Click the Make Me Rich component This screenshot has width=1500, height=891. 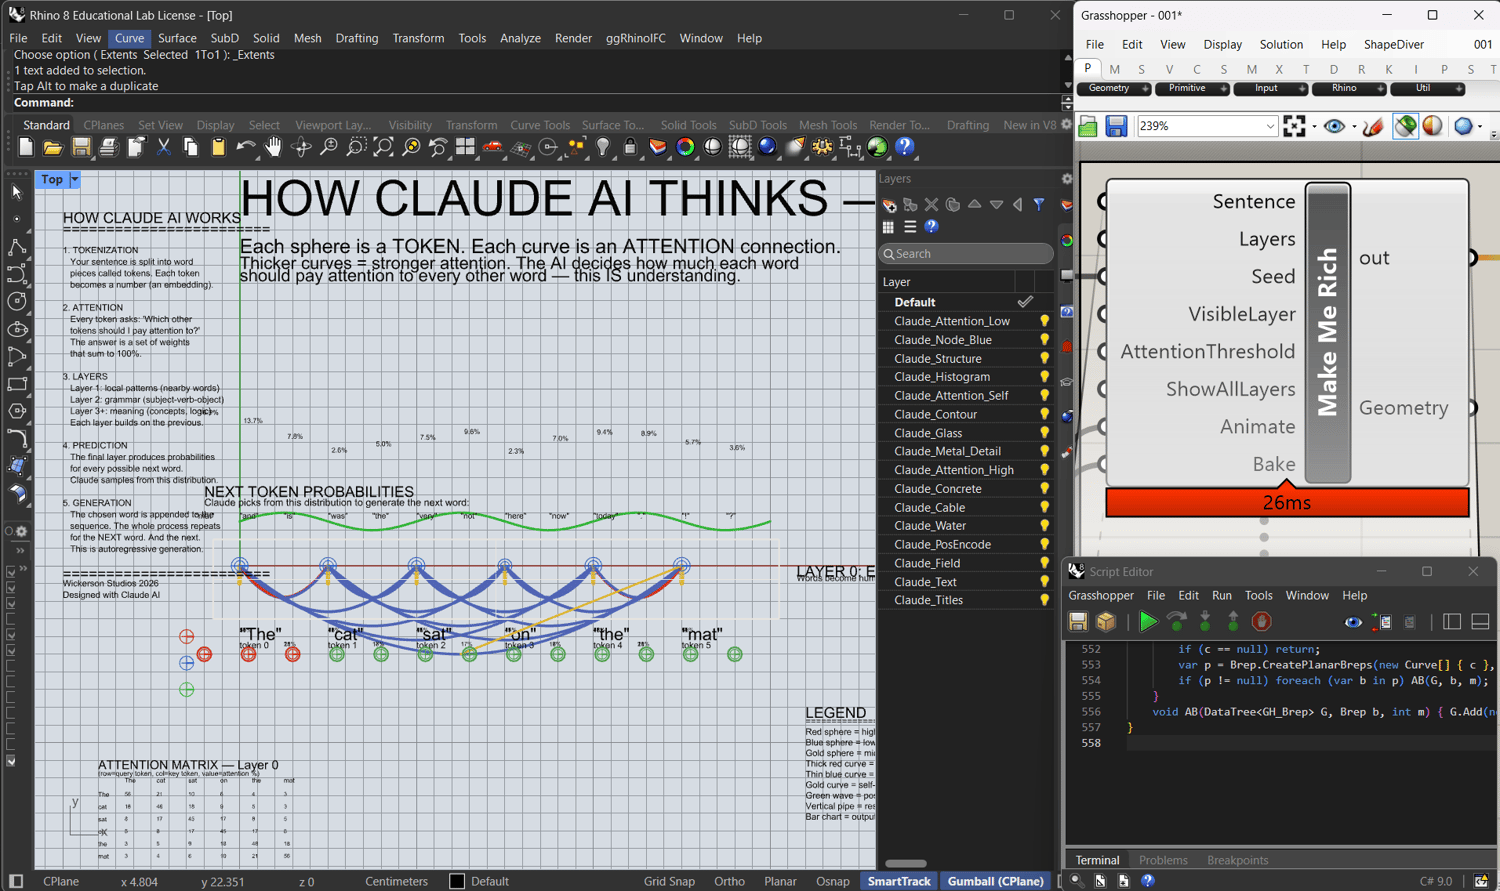pos(1328,333)
